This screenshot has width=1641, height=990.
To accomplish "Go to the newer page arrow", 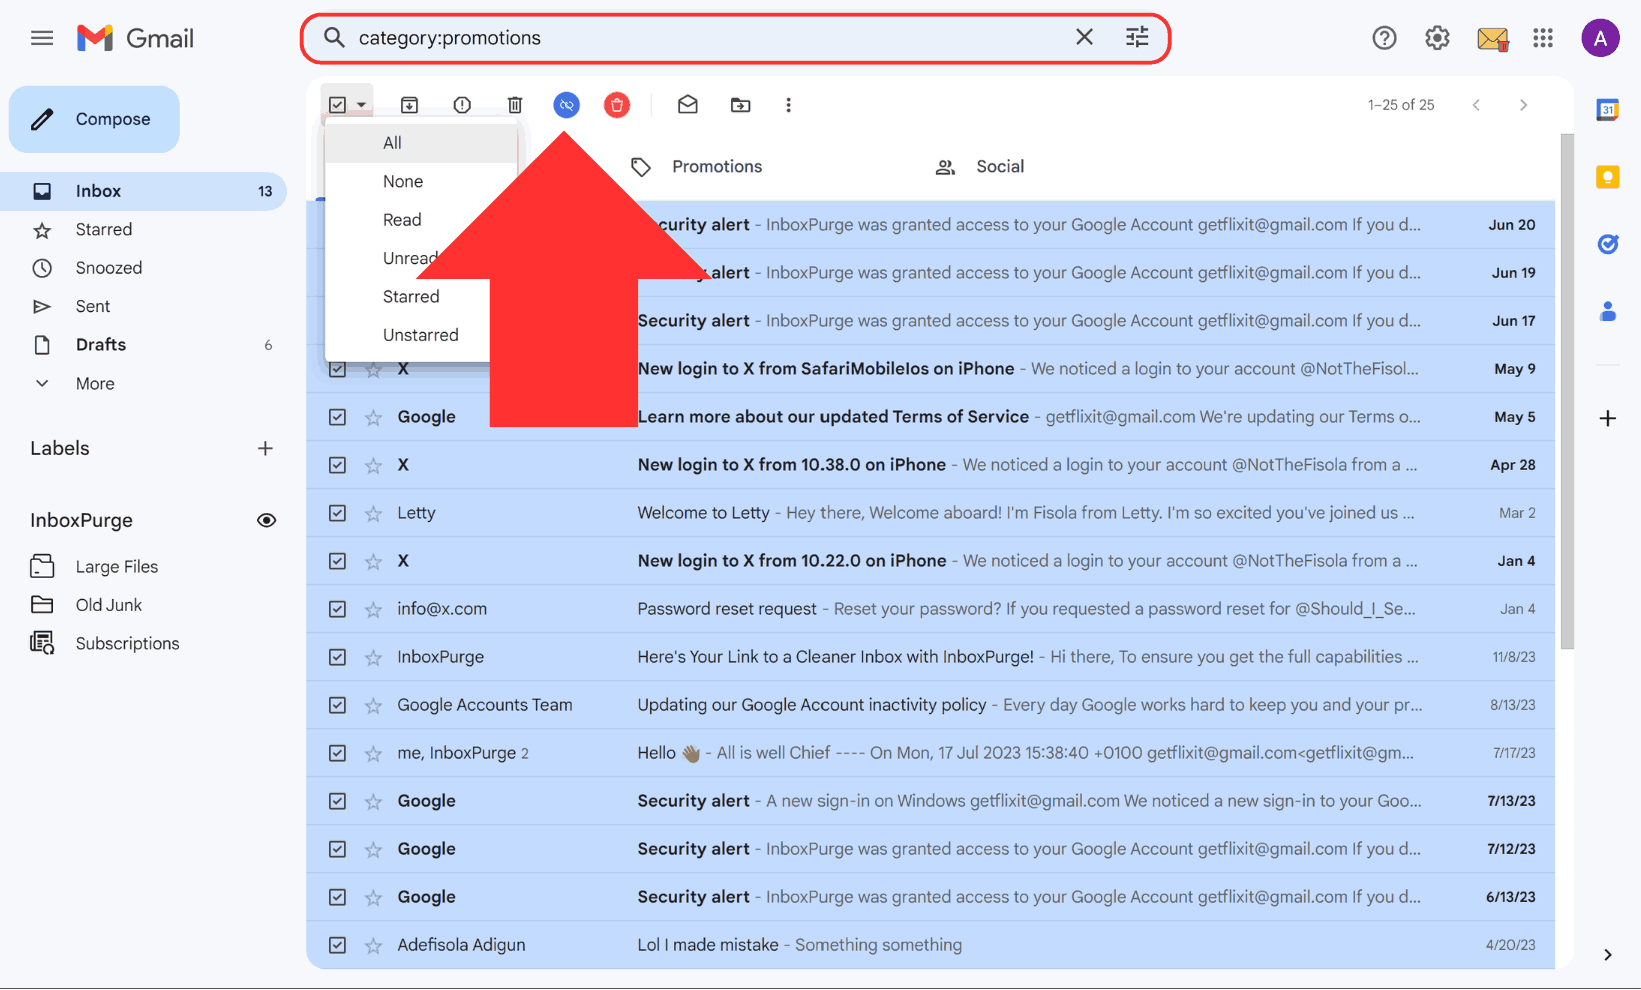I will (1476, 105).
